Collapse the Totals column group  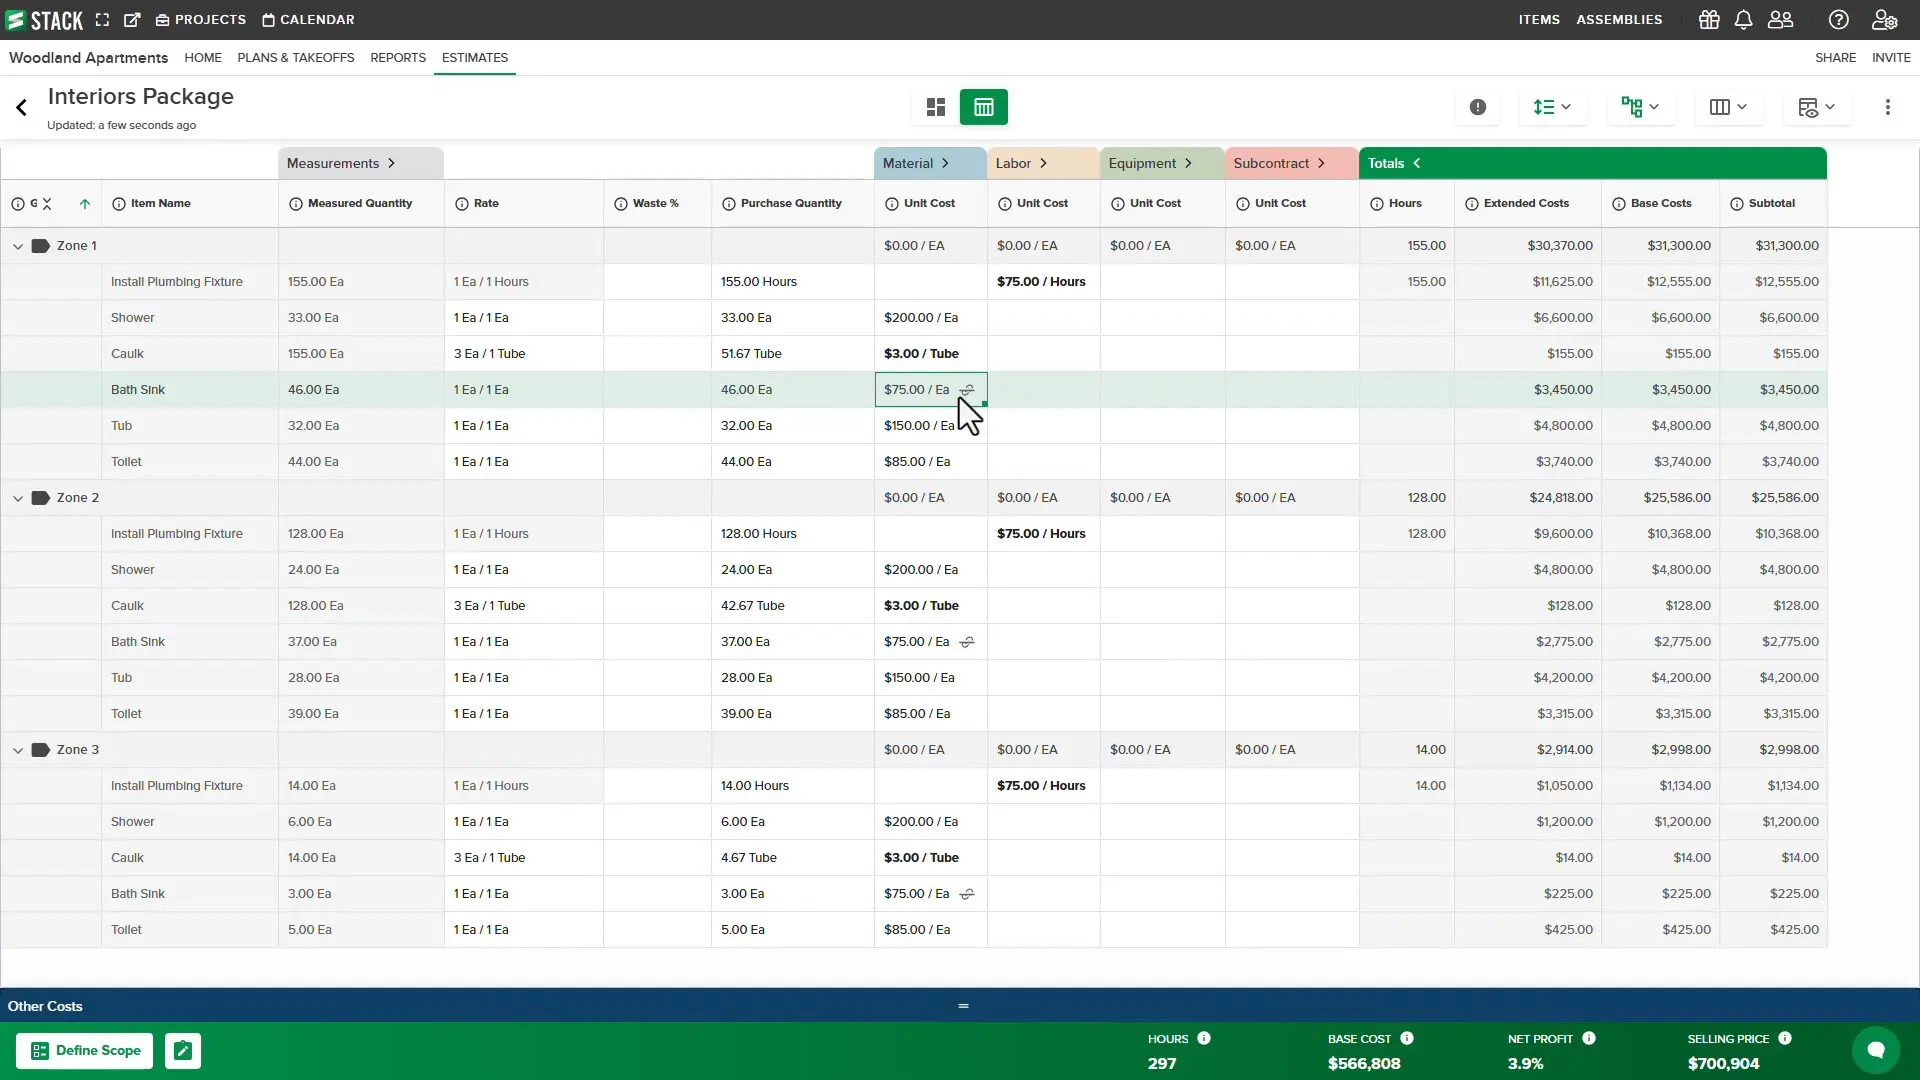click(x=1416, y=163)
